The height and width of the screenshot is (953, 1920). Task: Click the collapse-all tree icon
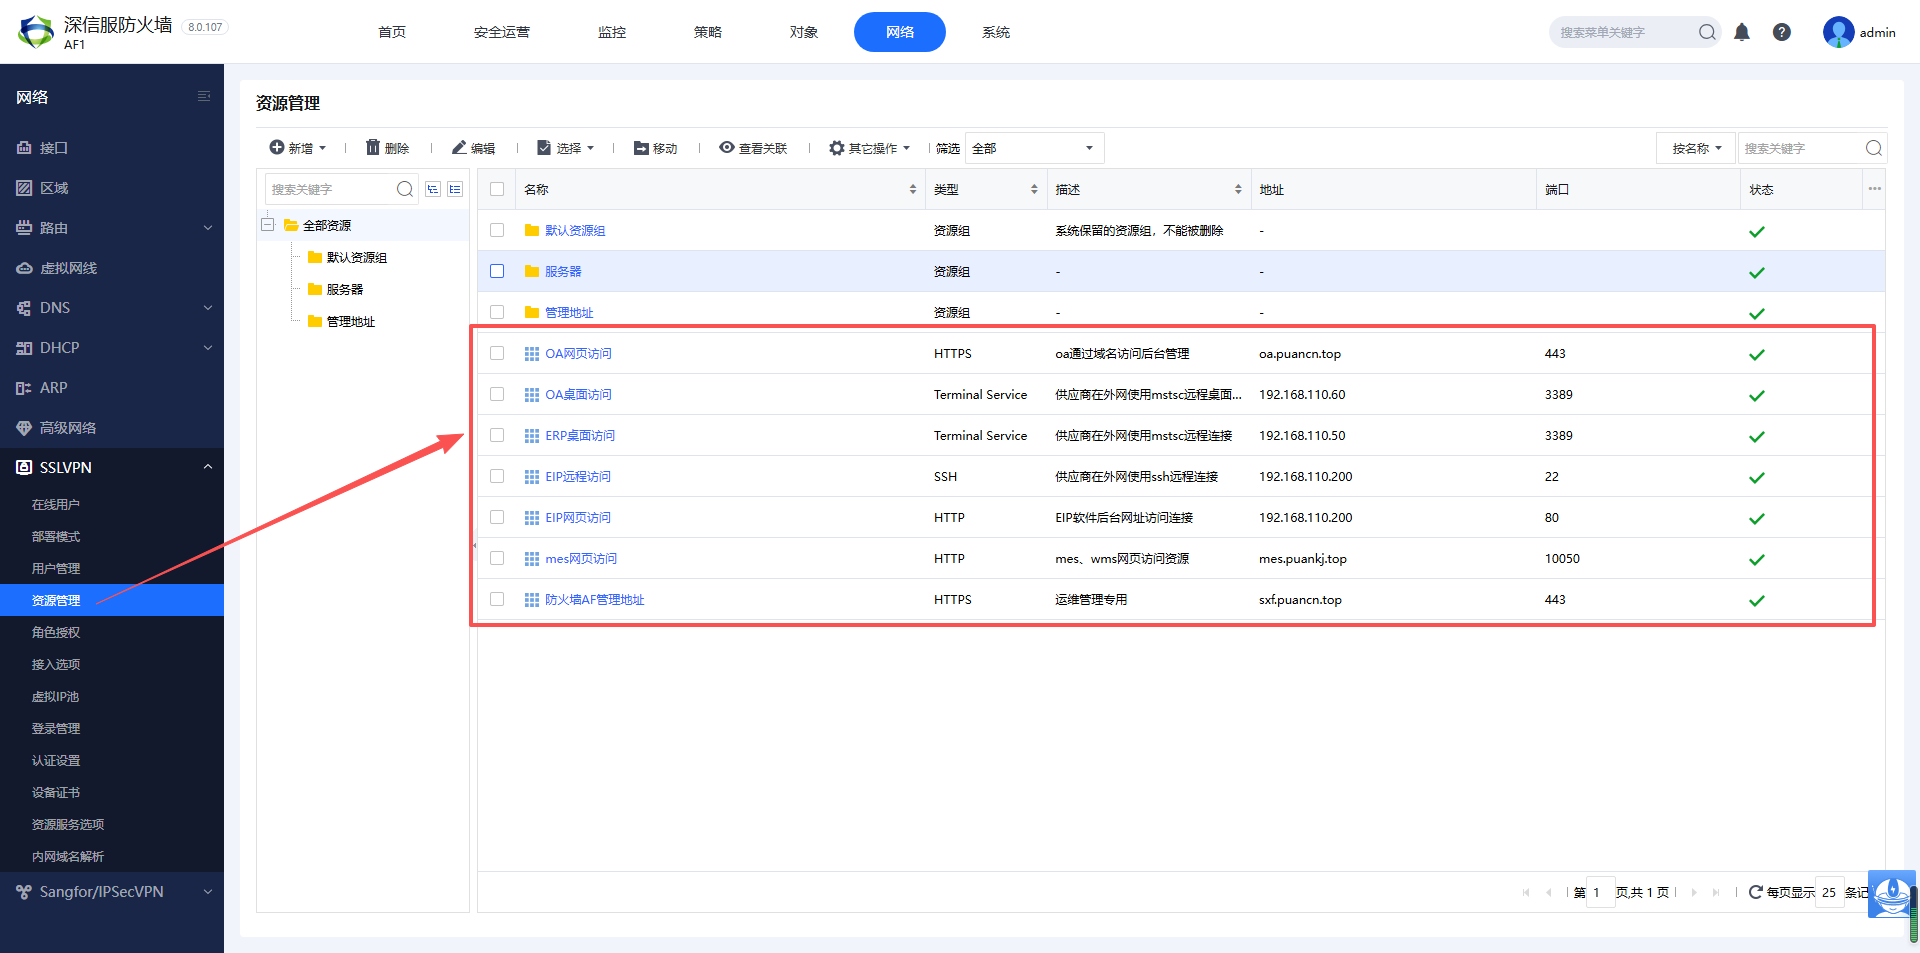click(455, 189)
